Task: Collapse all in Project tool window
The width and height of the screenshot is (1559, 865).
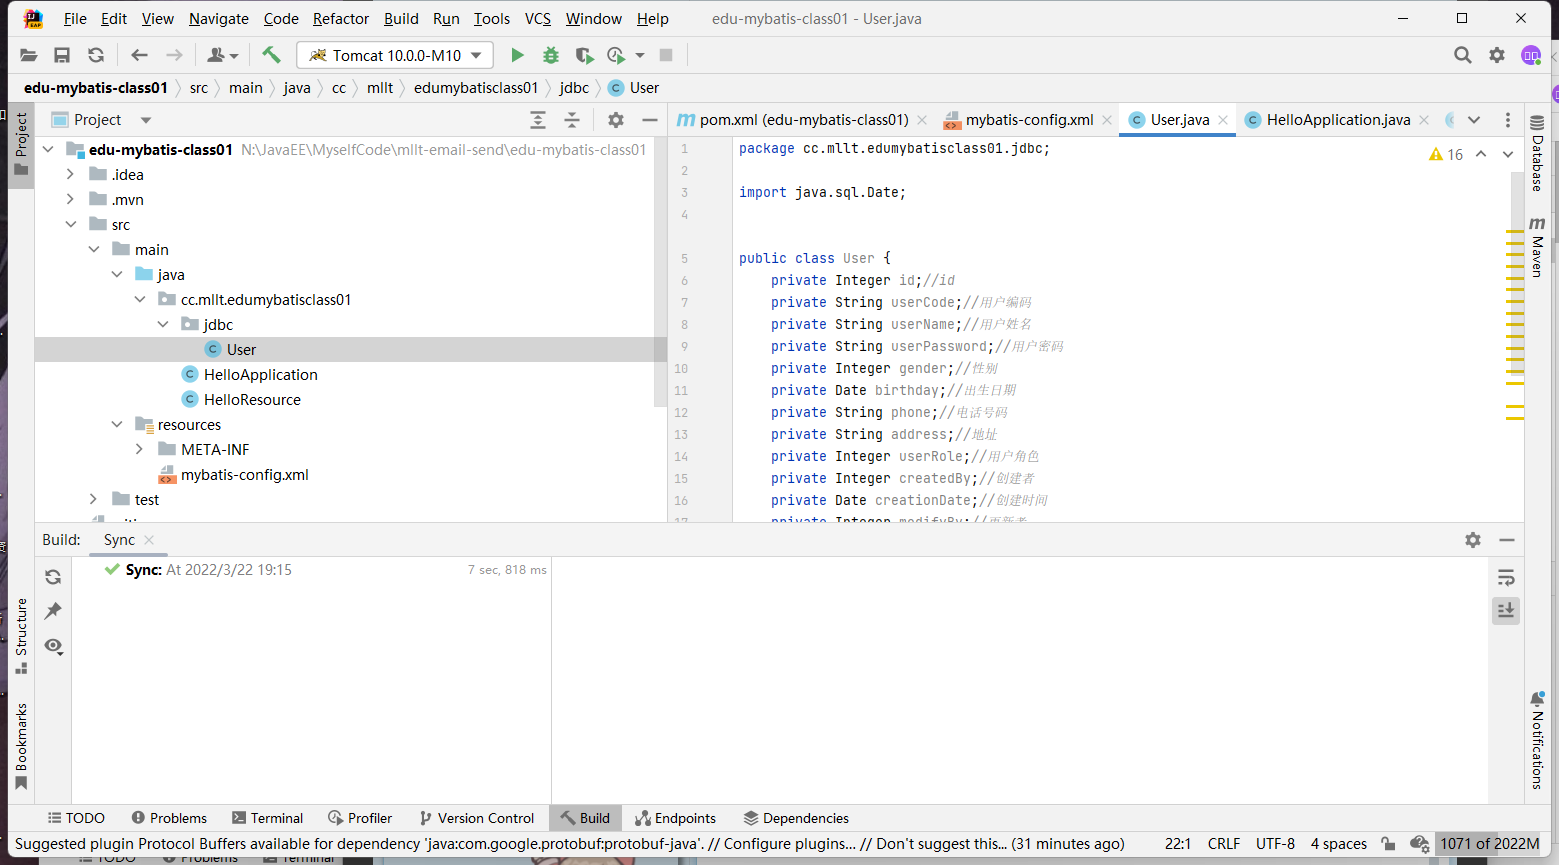Action: tap(572, 120)
